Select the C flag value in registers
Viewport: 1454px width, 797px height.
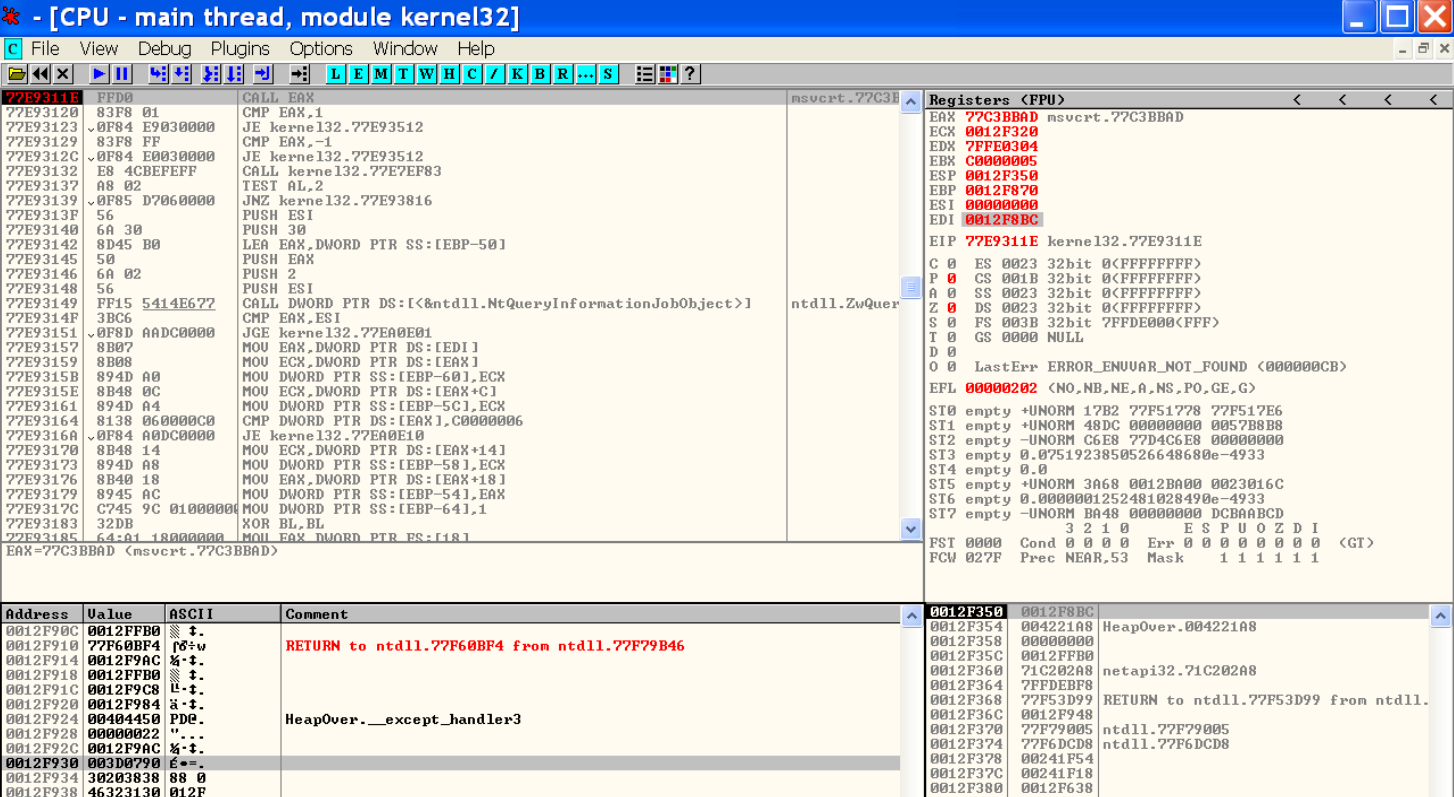pos(952,264)
